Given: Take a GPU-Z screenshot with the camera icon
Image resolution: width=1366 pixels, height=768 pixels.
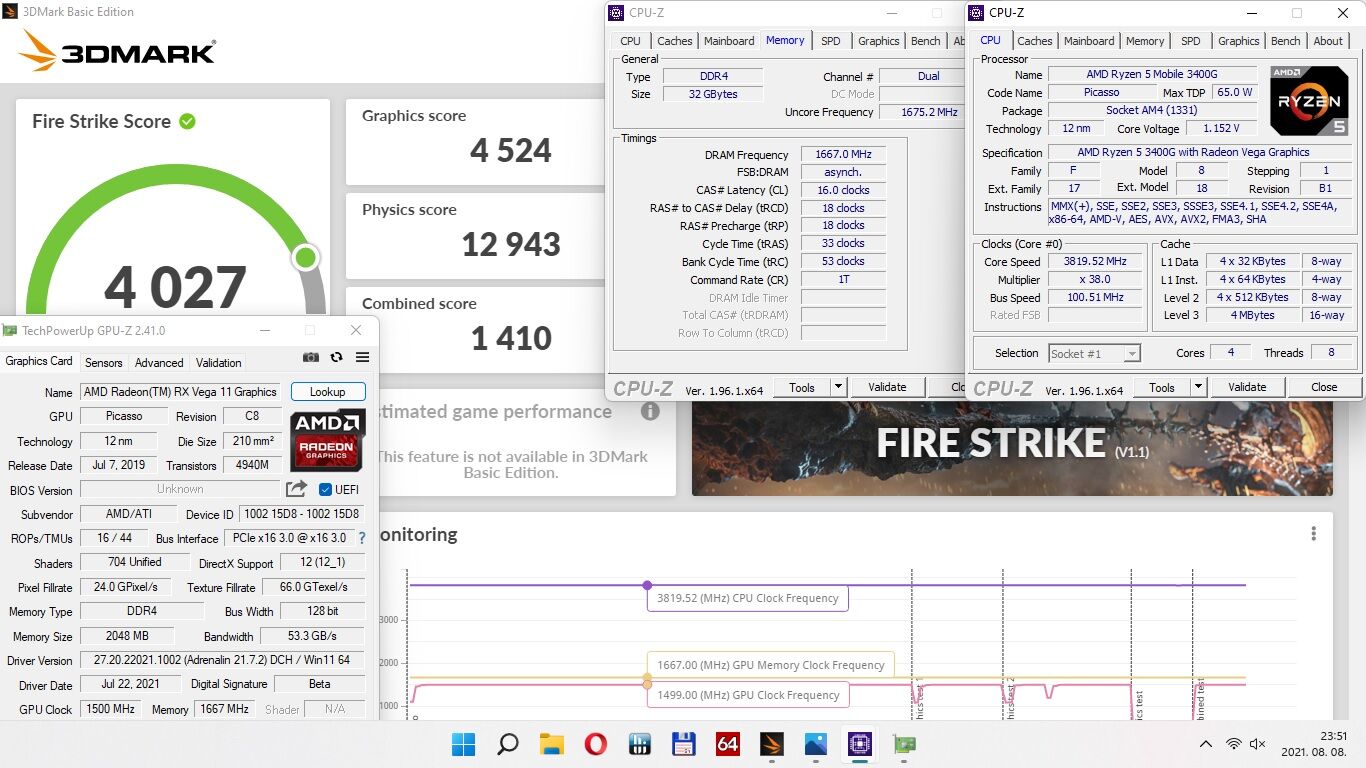Looking at the screenshot, I should (311, 357).
